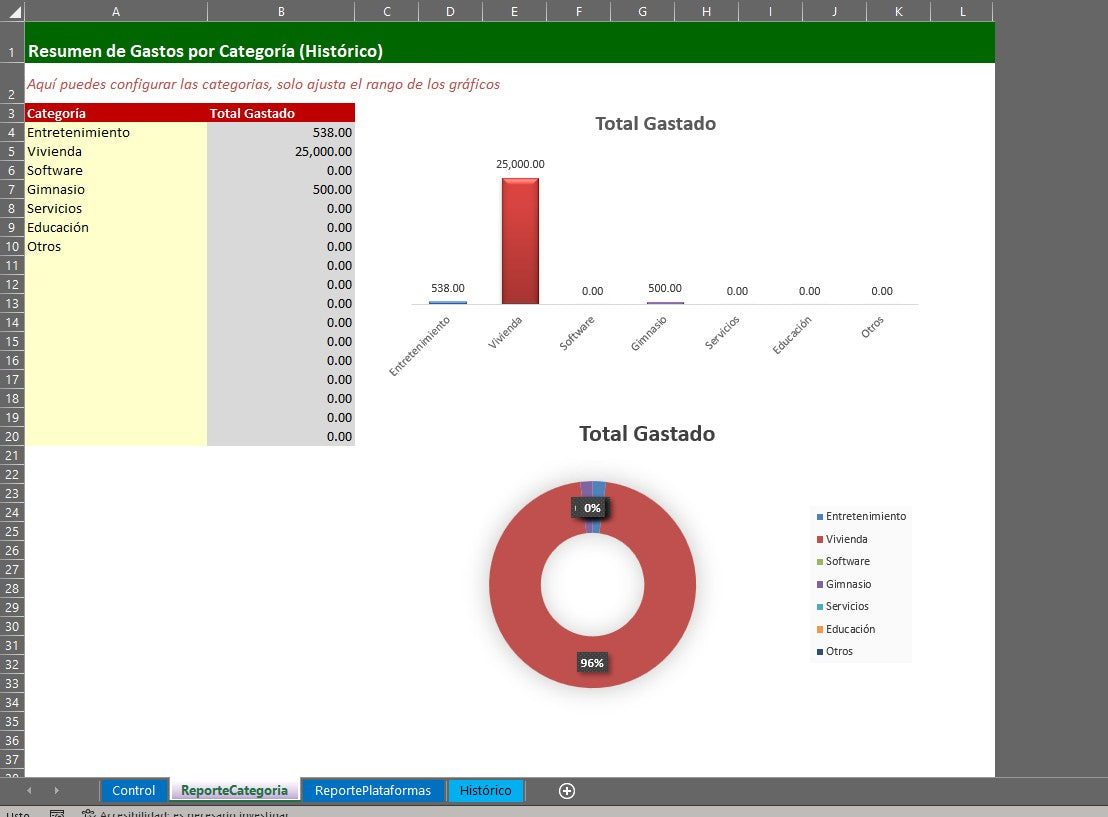Click the Vivienda legend entry
This screenshot has width=1108, height=817.
(842, 539)
